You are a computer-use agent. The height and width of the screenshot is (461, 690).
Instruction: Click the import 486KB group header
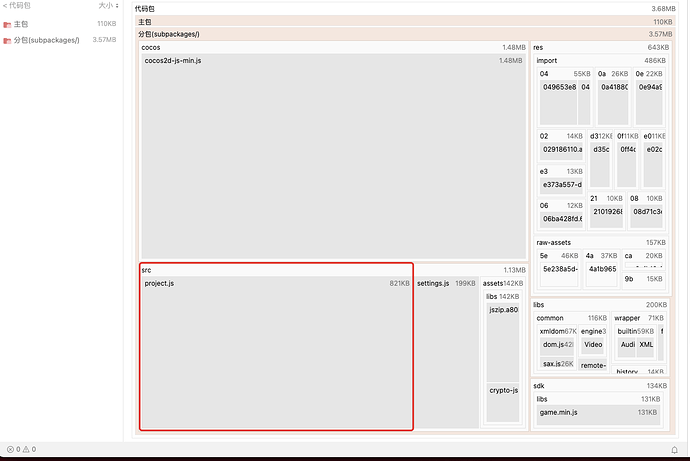[601, 60]
